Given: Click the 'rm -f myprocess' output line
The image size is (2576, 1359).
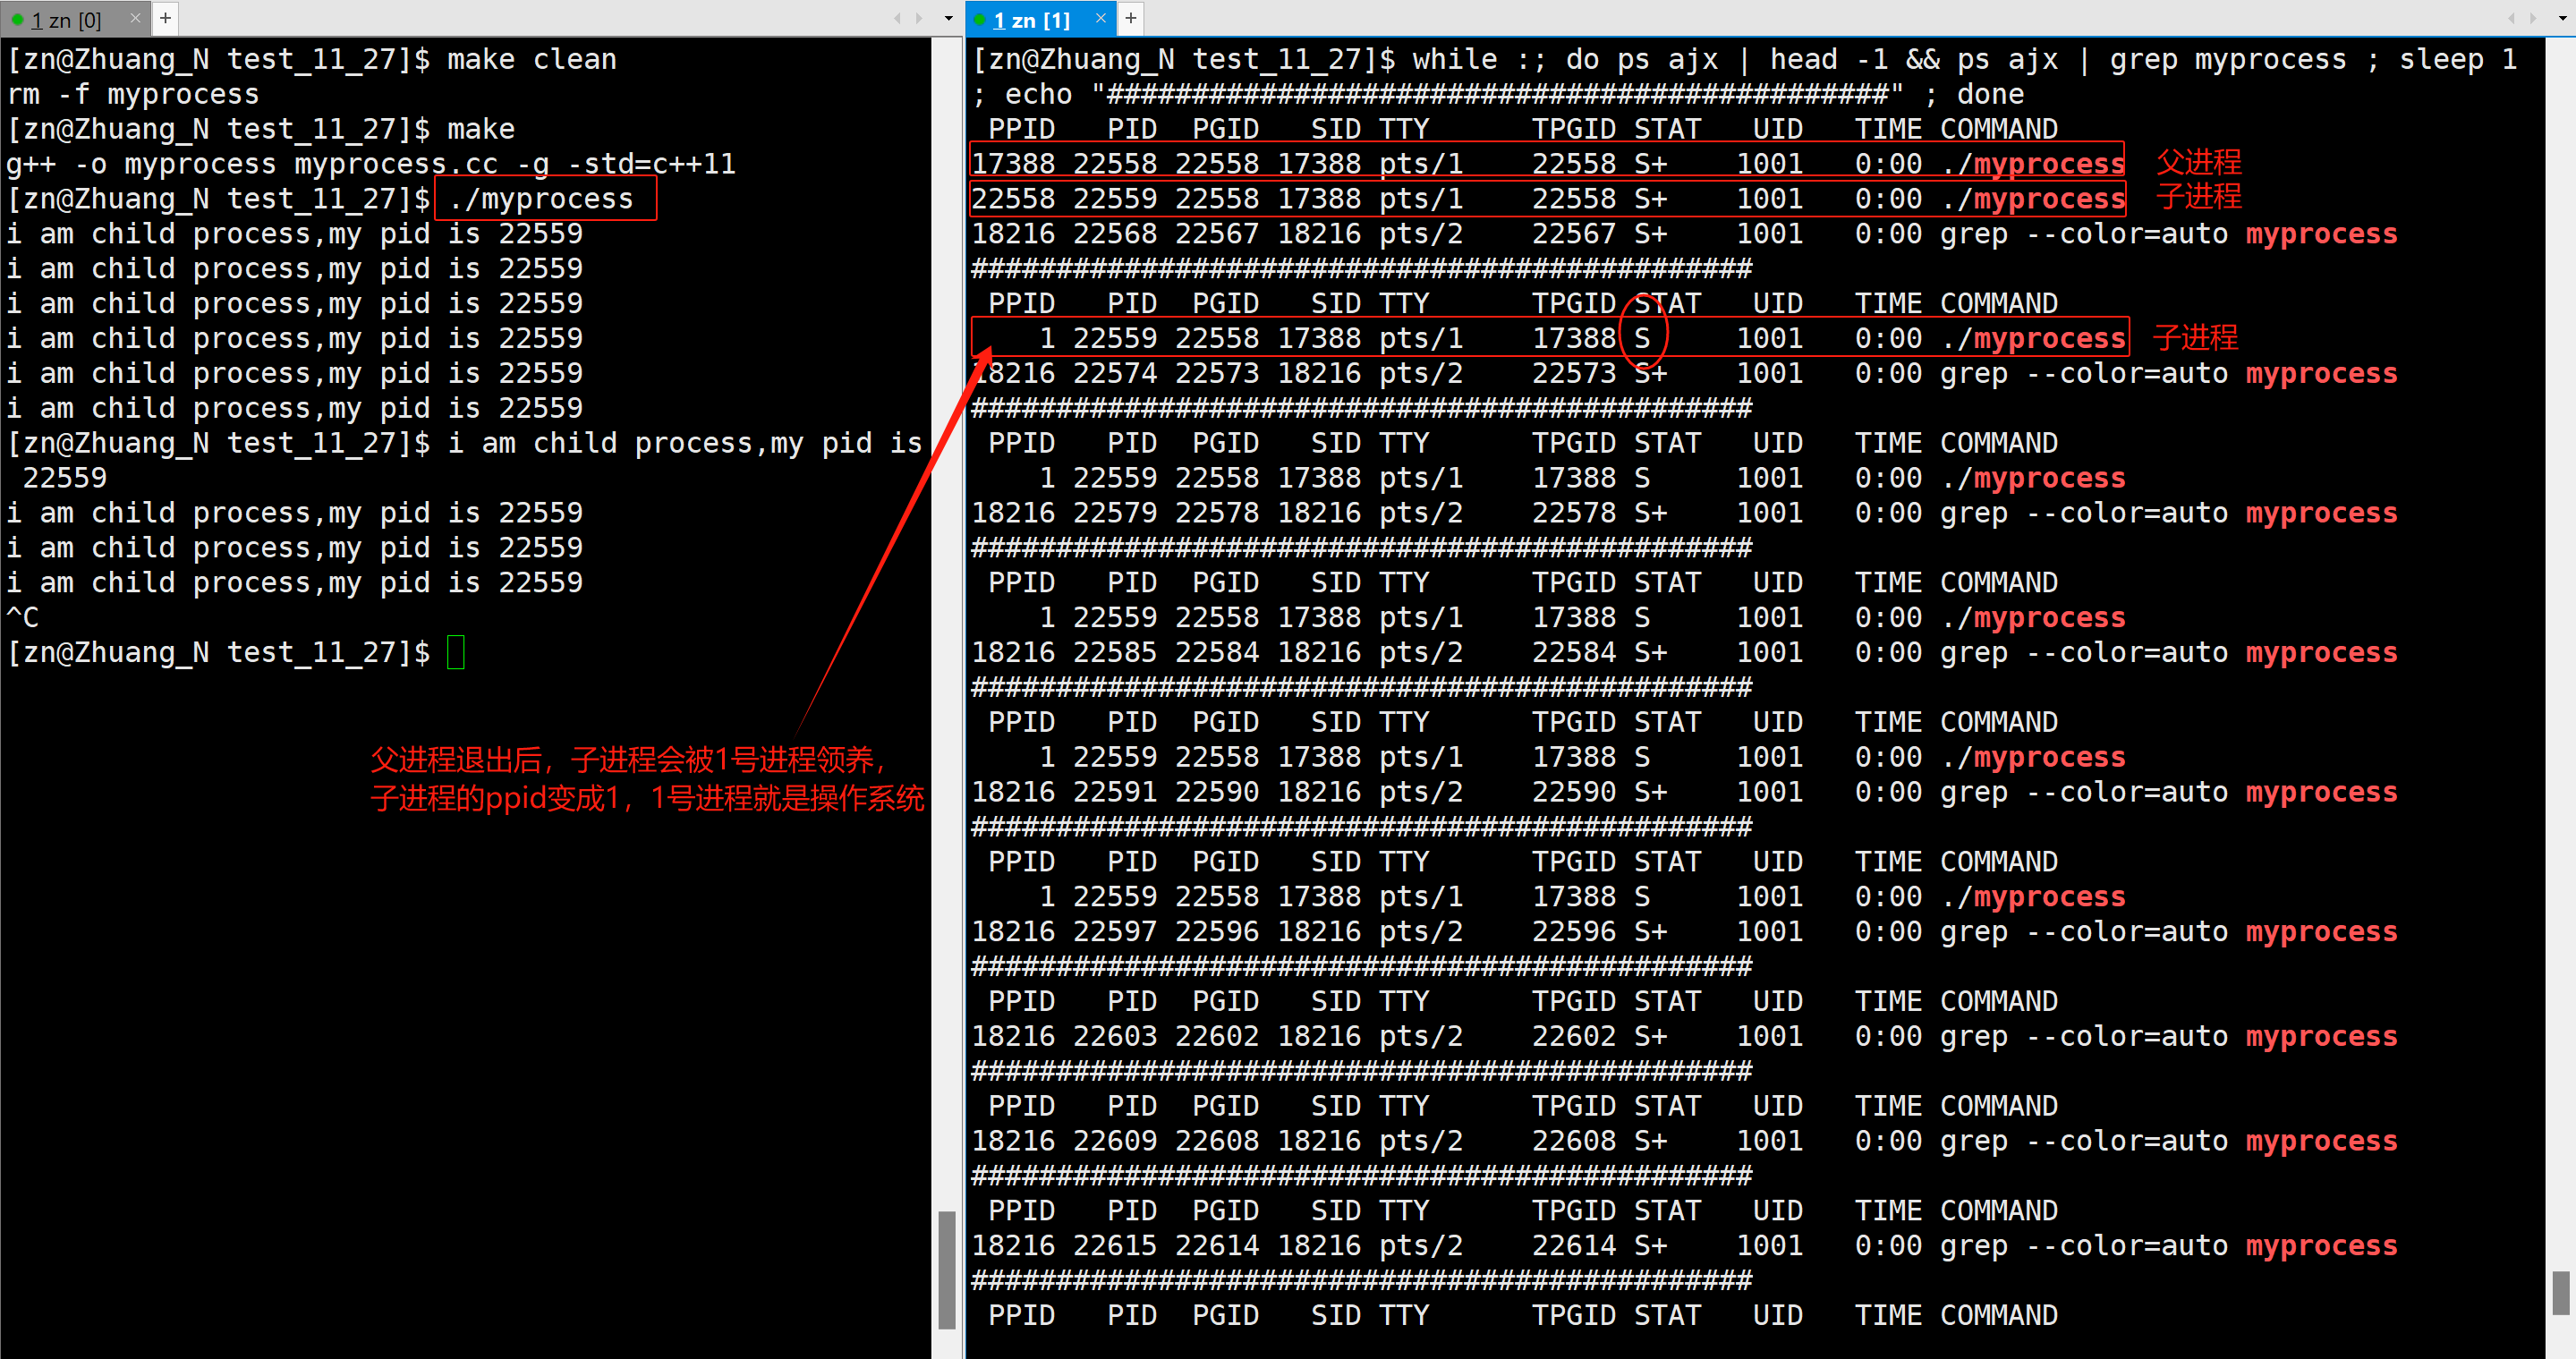Looking at the screenshot, I should click(x=133, y=94).
